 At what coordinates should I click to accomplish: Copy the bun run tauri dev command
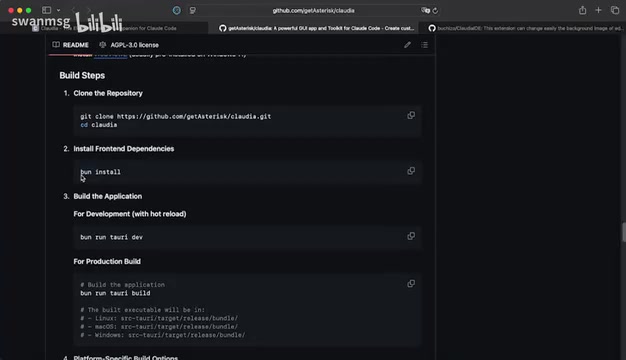coord(411,236)
